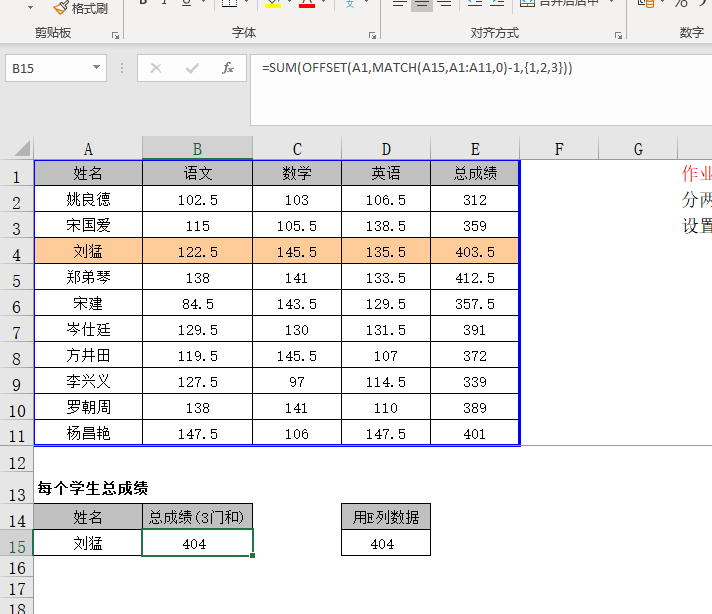712x614 pixels.
Task: Click the center-align icon in the alignment group
Action: 422,5
